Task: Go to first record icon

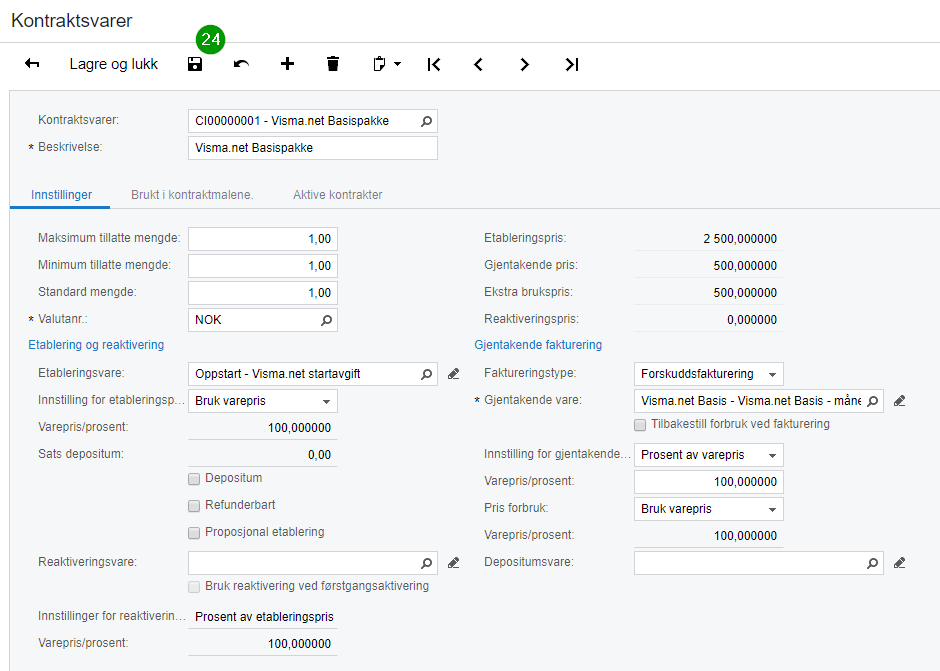Action: (434, 64)
